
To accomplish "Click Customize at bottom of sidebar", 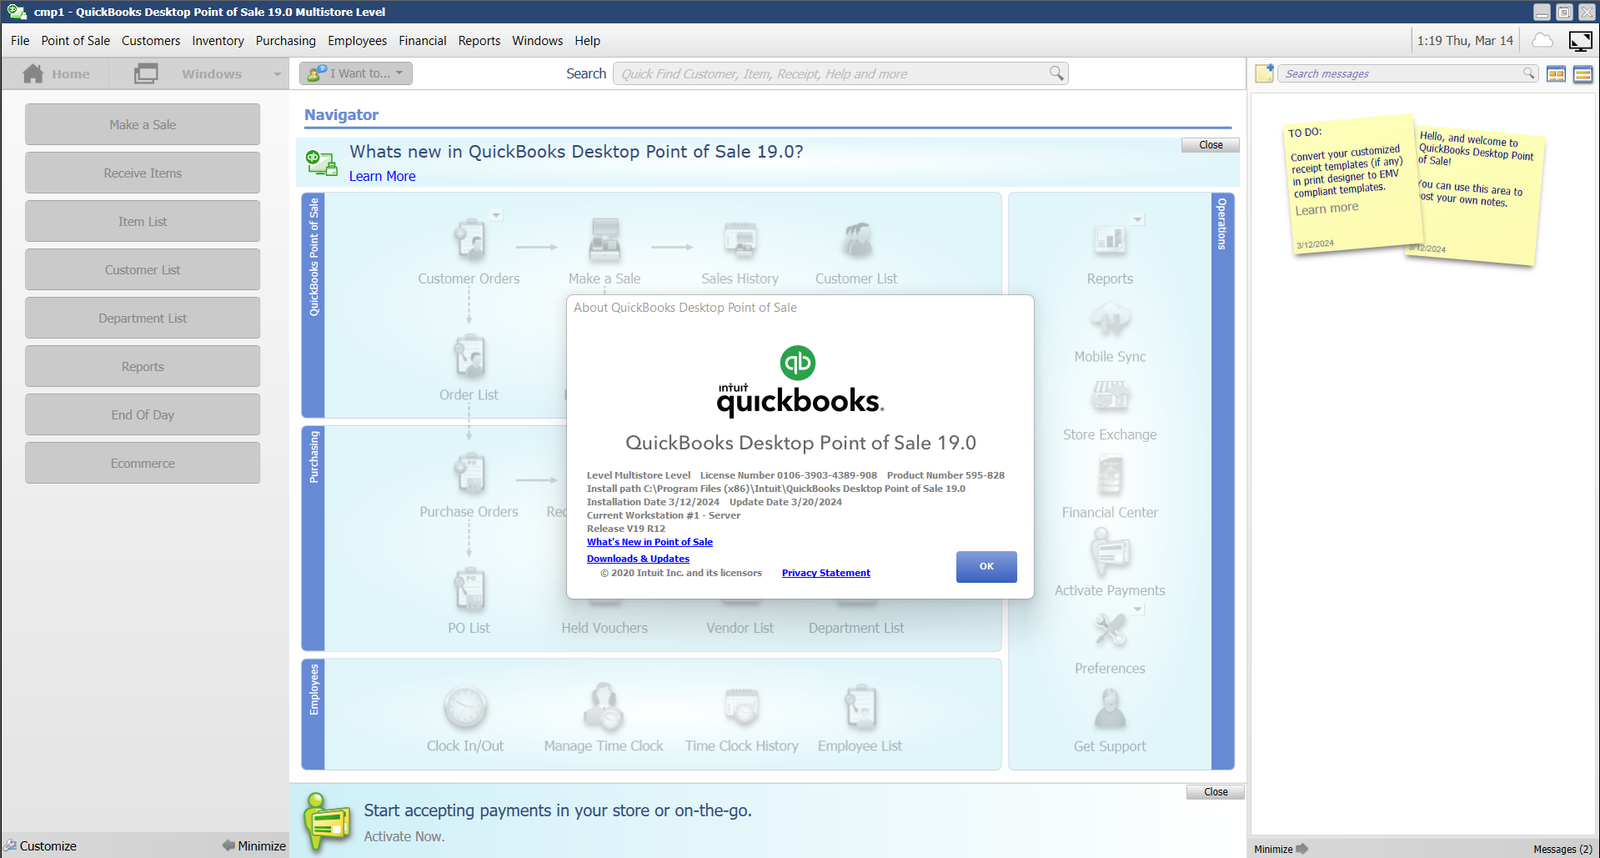I will pyautogui.click(x=40, y=846).
